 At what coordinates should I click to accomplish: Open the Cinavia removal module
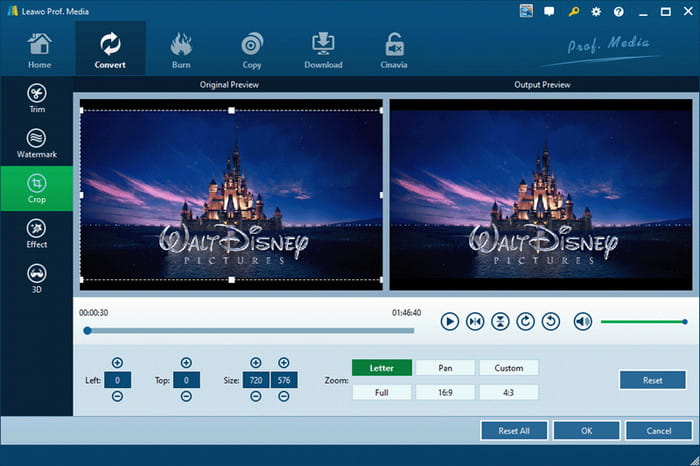(394, 50)
